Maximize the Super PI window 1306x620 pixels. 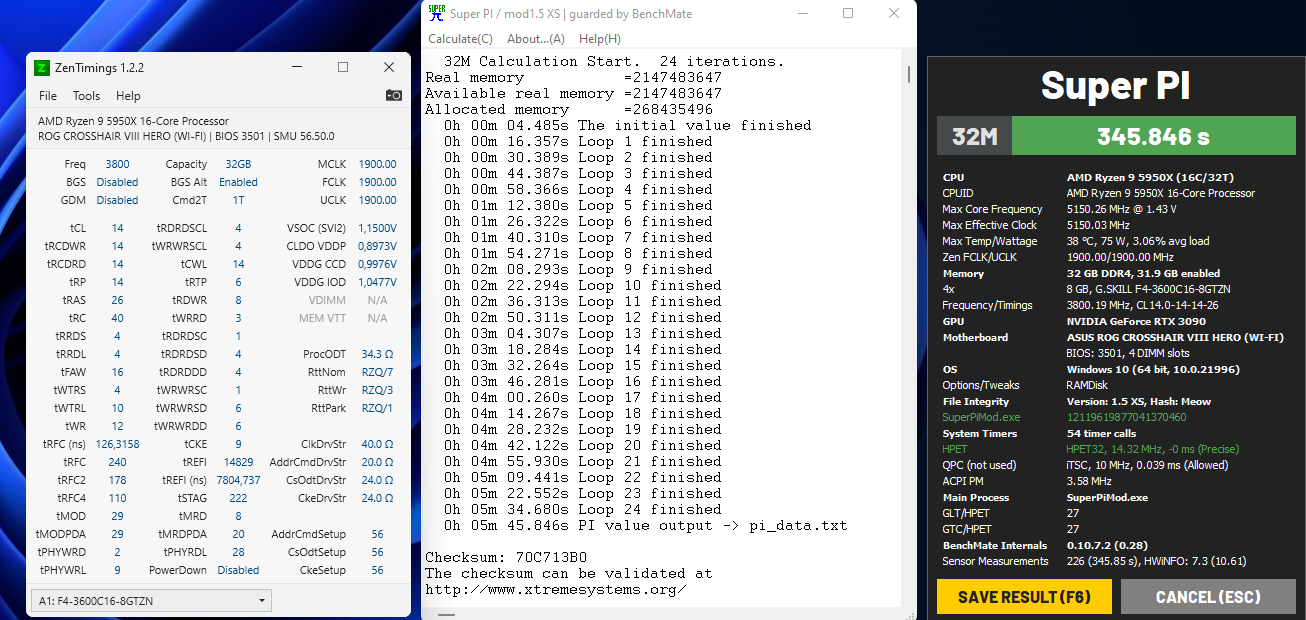click(848, 13)
